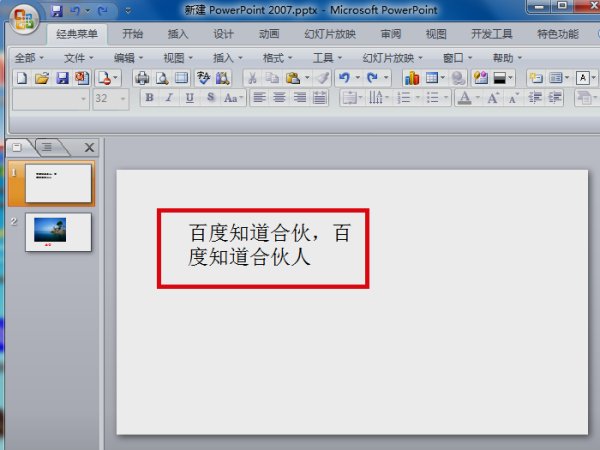Open the 文件 menu
Screen dimensions: 600x450
[x=78, y=58]
